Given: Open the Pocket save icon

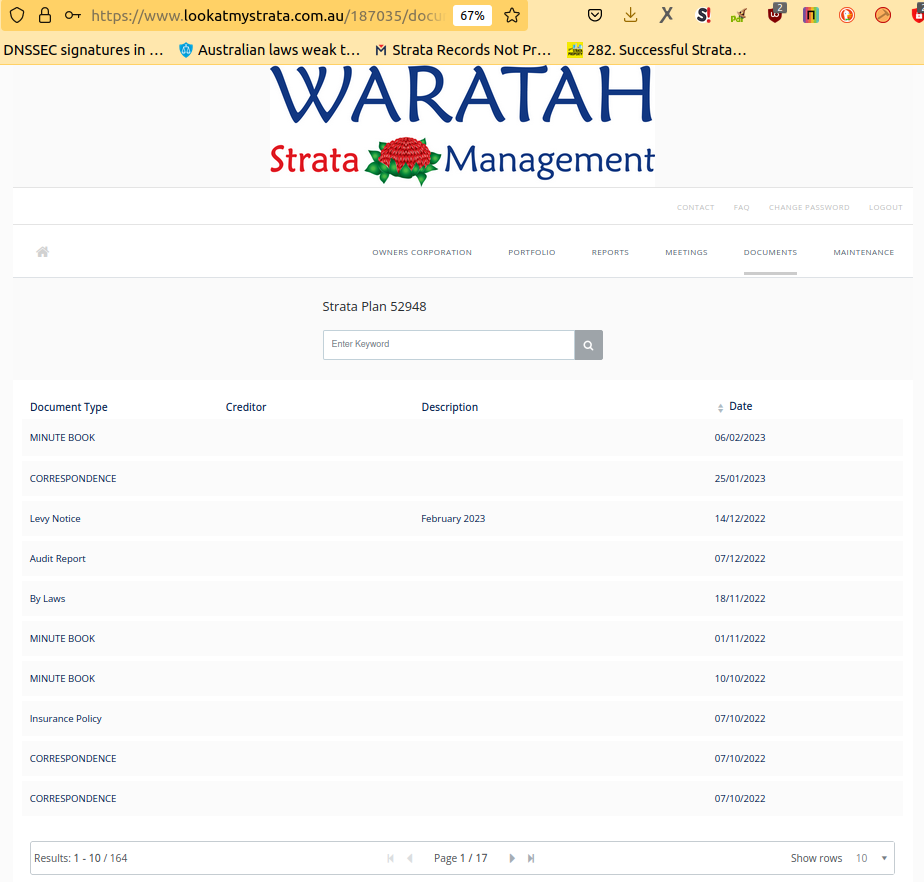Looking at the screenshot, I should [x=595, y=15].
